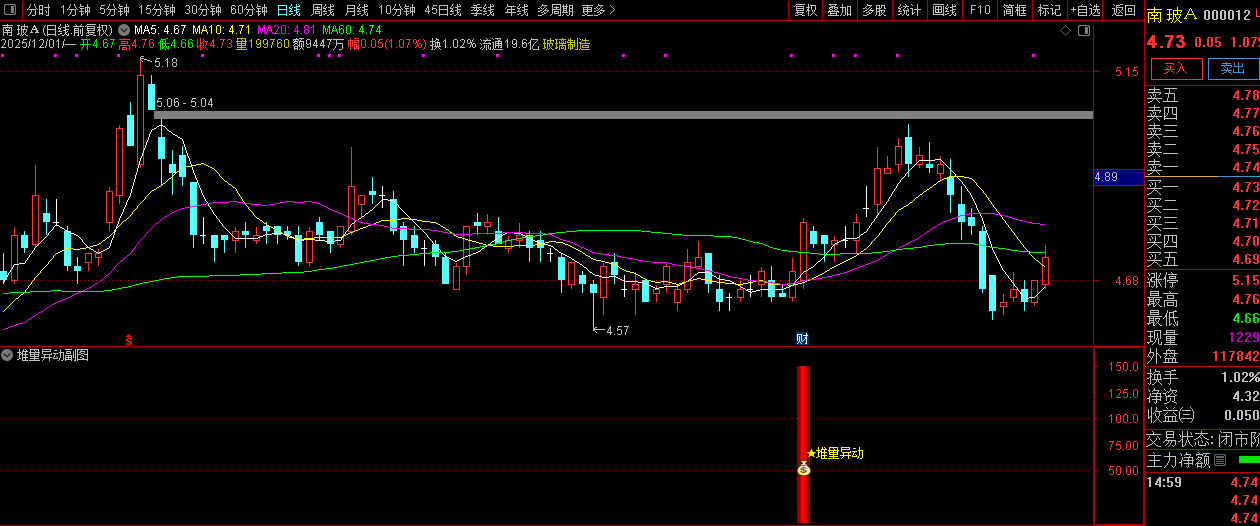Image resolution: width=1260 pixels, height=526 pixels.
Task: Click the 买五 order book row
Action: point(1202,259)
